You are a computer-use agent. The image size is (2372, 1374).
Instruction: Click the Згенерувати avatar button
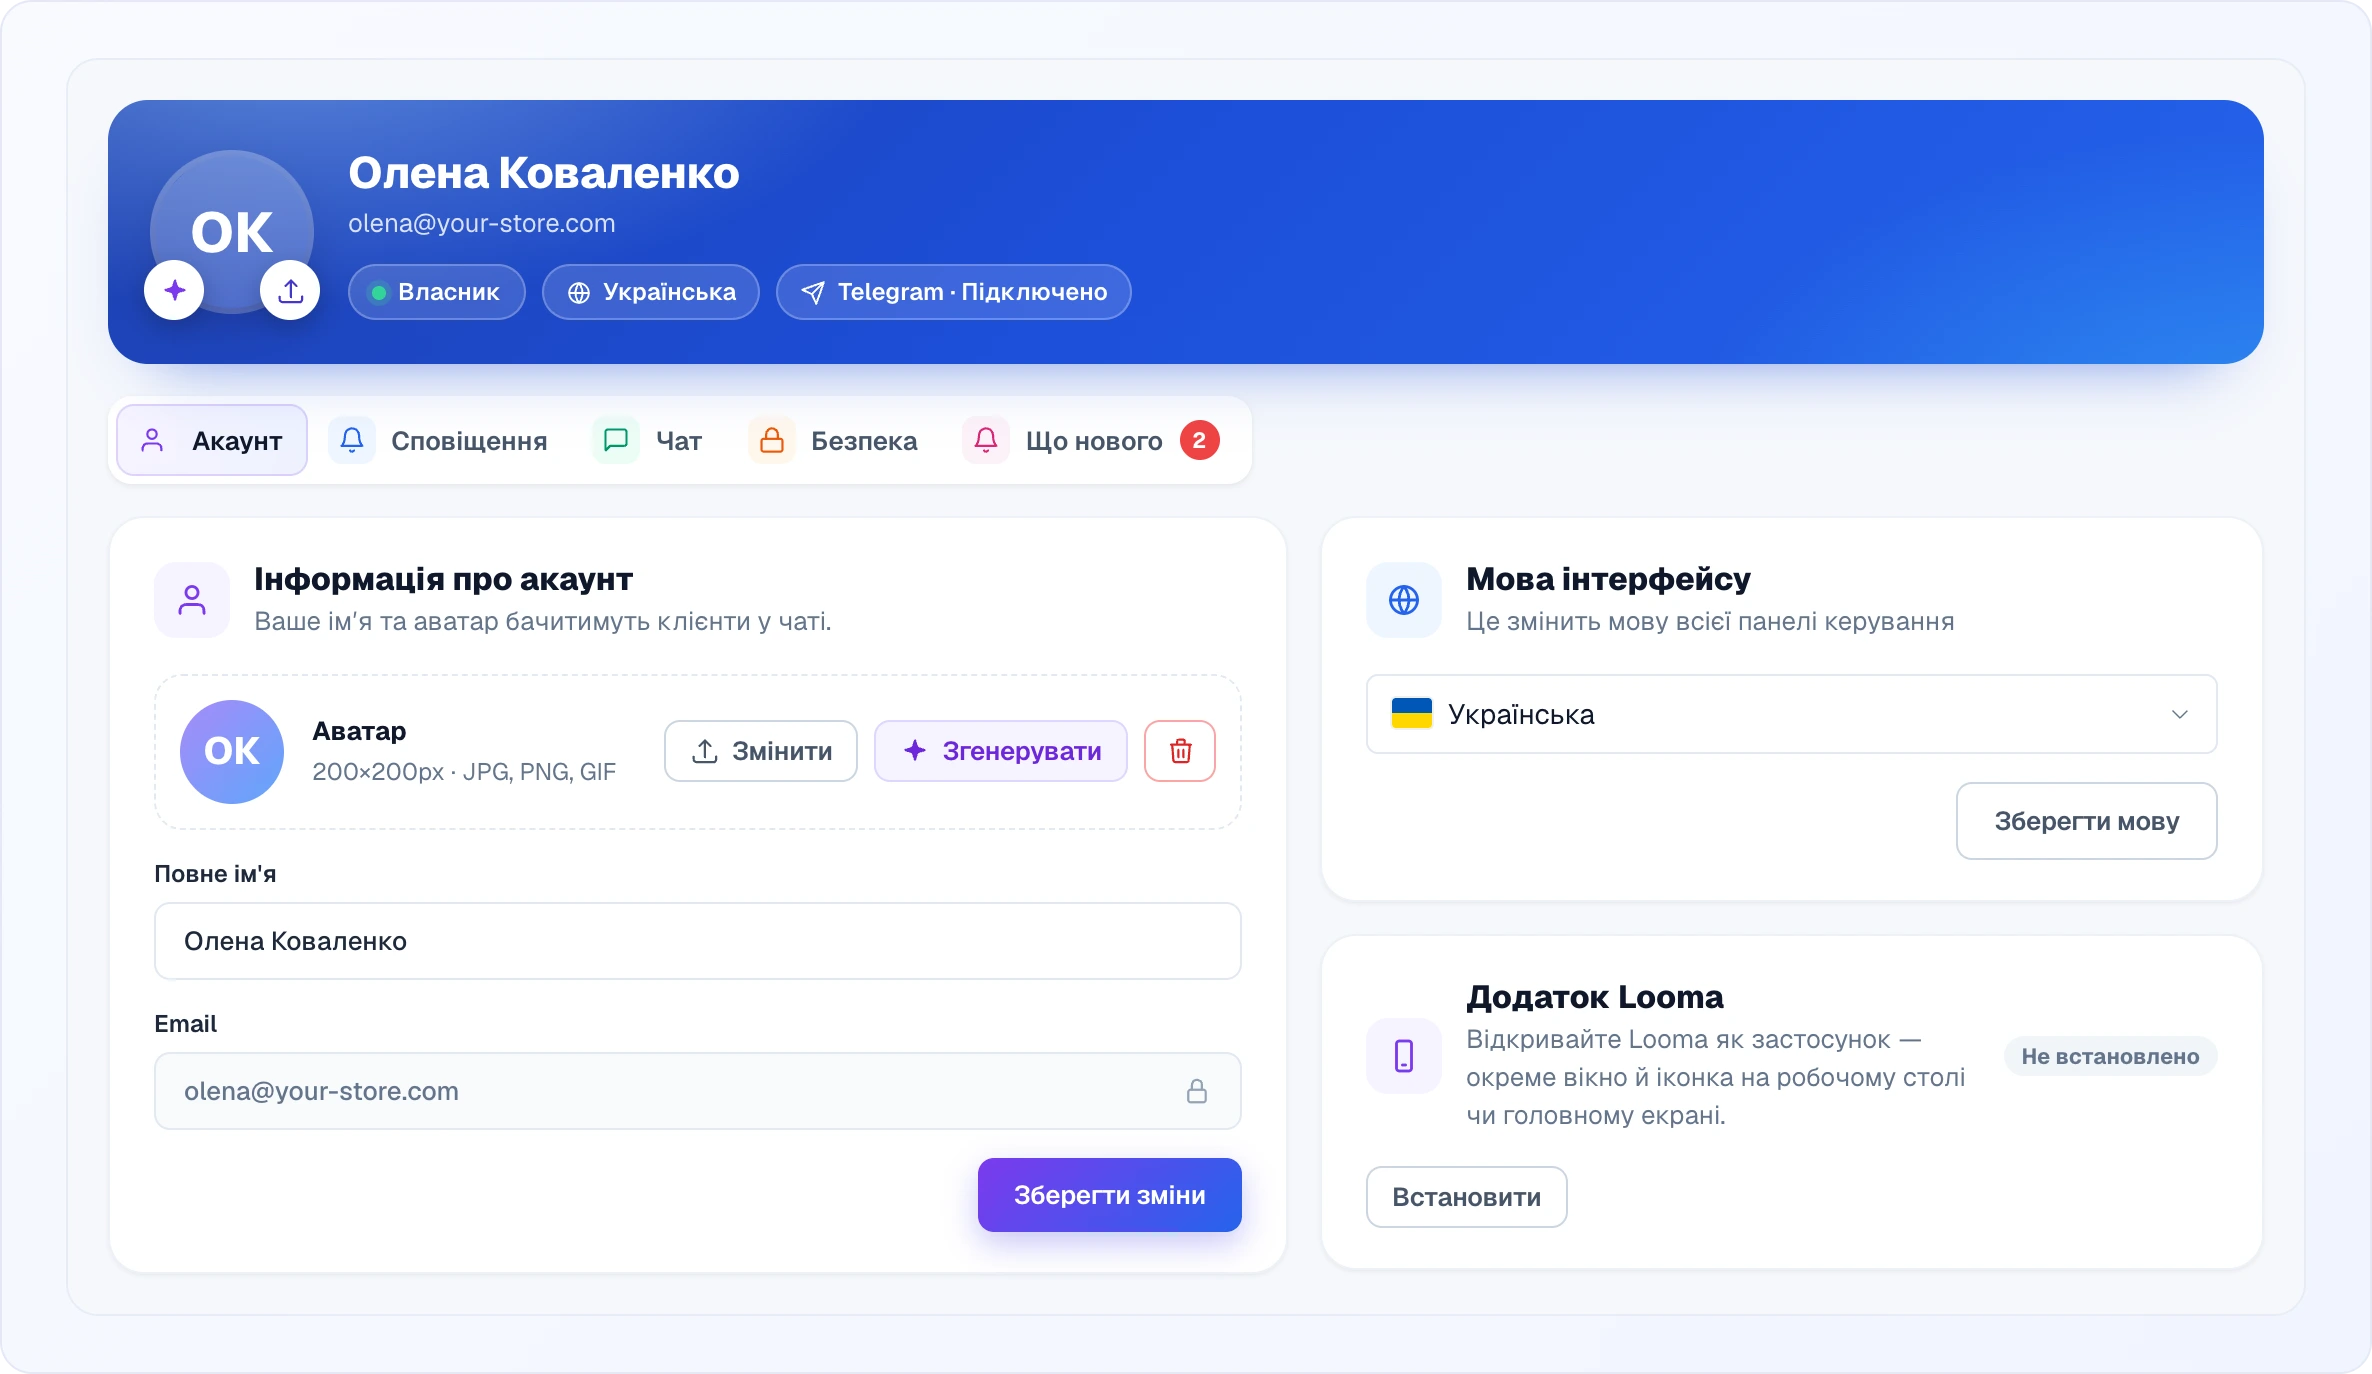point(1001,751)
